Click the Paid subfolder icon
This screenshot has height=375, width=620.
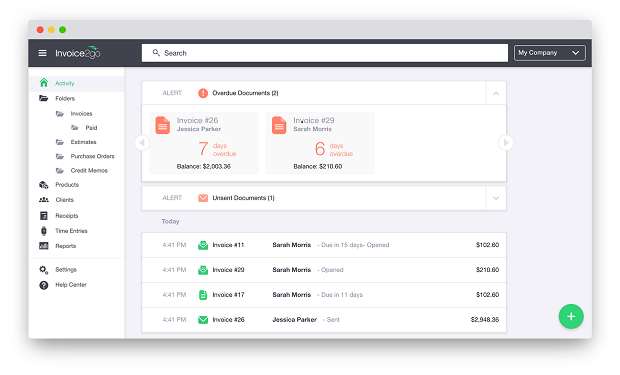(74, 128)
